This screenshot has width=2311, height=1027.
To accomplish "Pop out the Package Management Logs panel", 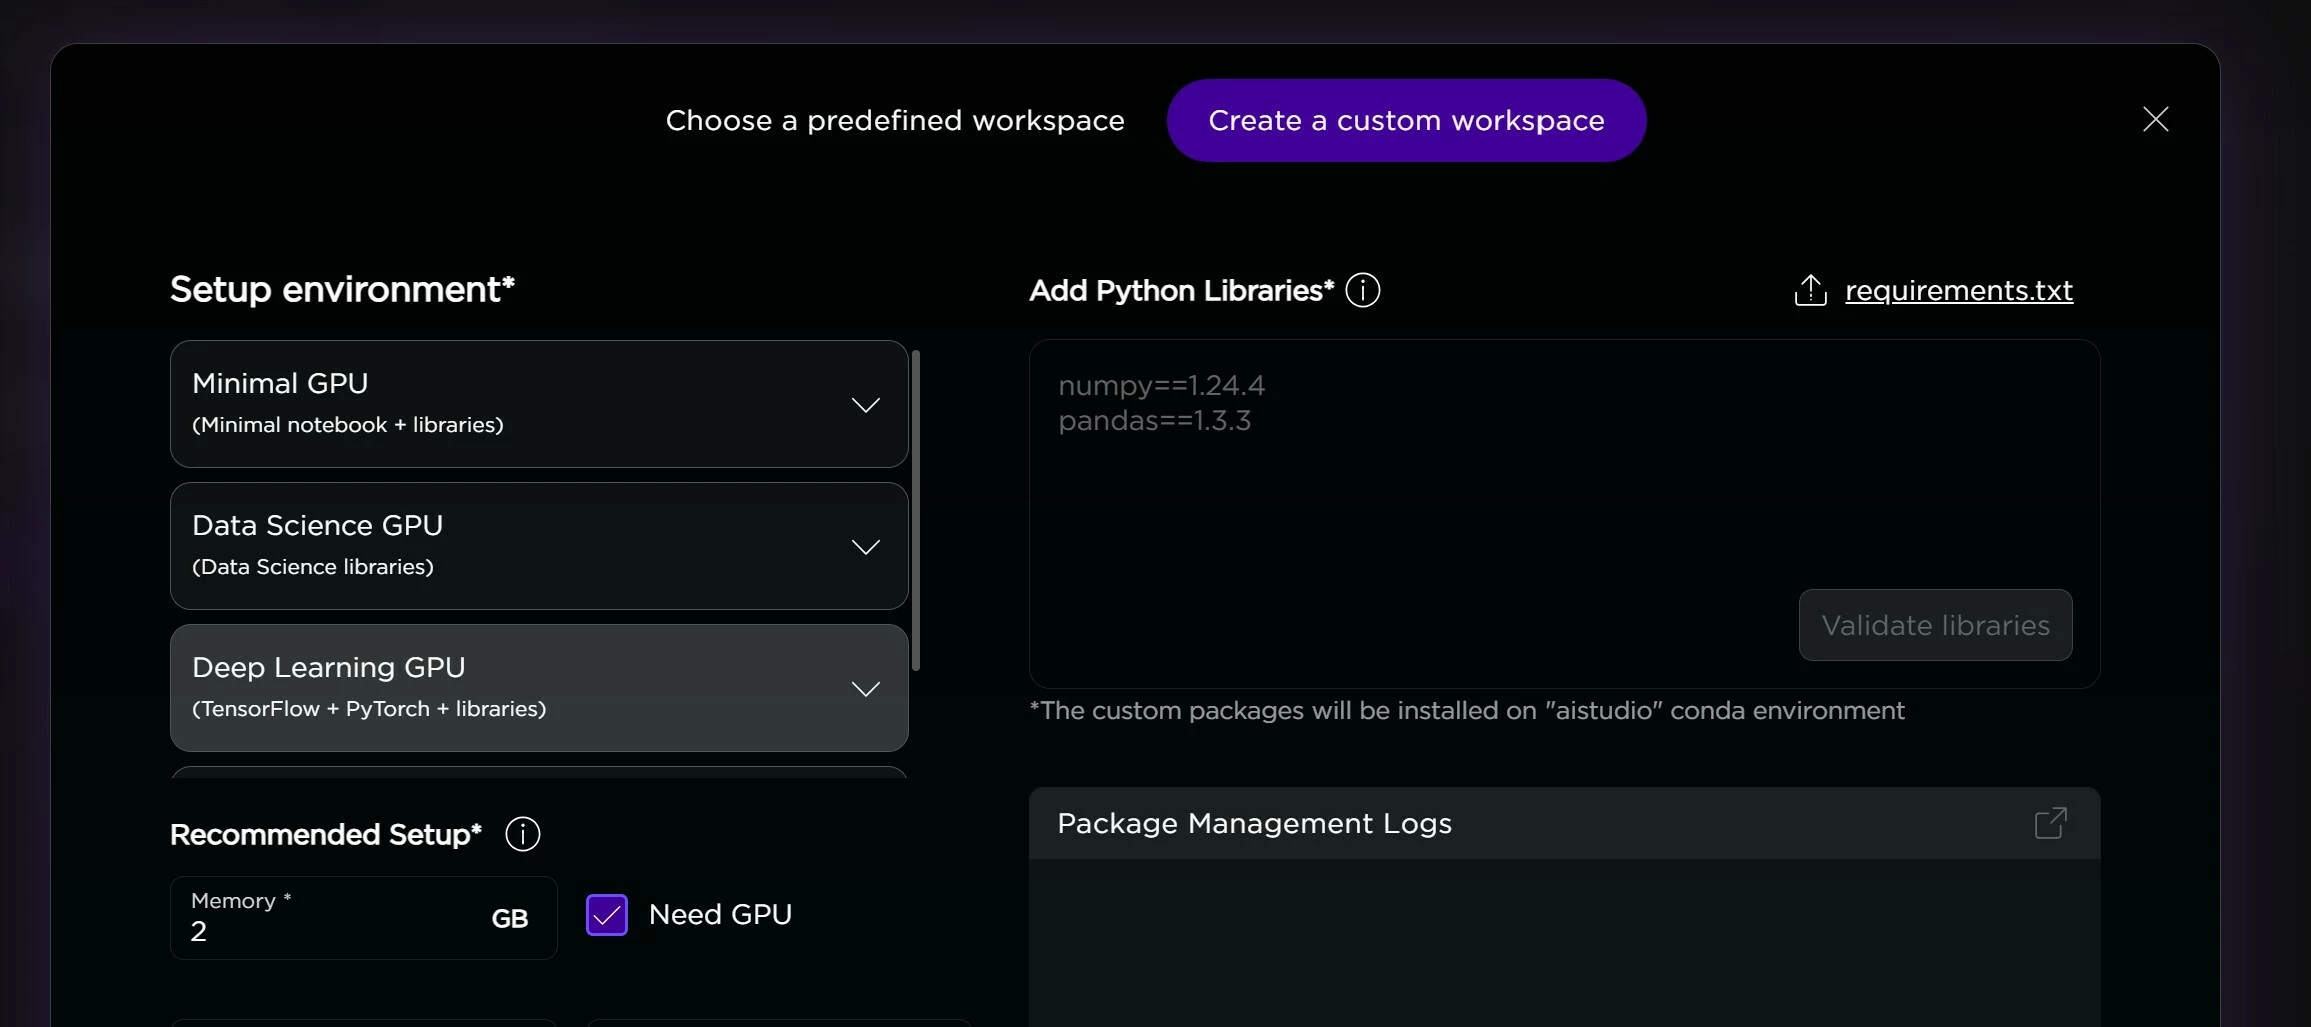I will coord(2050,822).
